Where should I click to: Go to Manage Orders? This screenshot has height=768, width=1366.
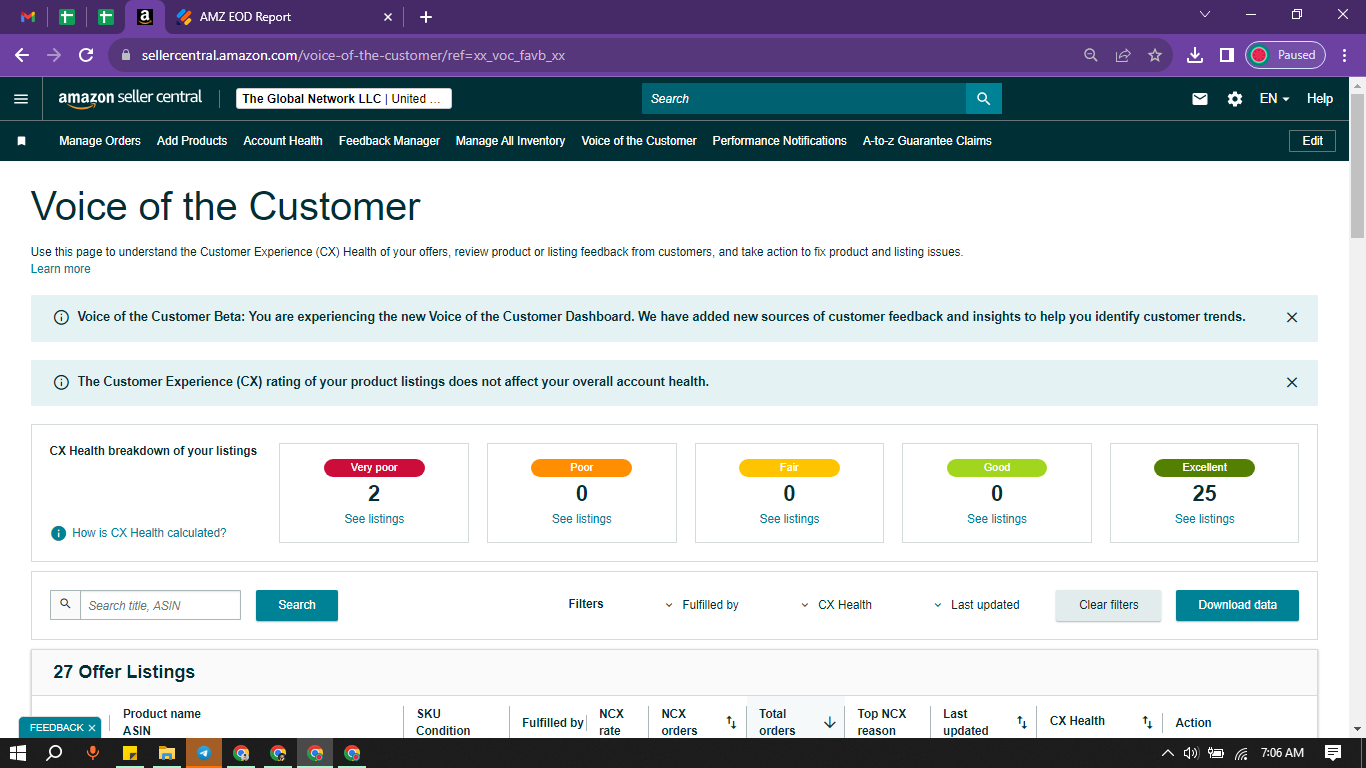click(x=100, y=141)
